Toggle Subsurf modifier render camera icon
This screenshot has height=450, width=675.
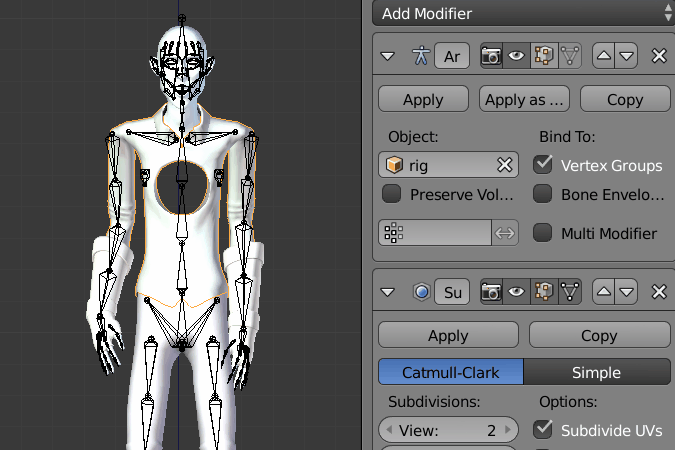(491, 292)
